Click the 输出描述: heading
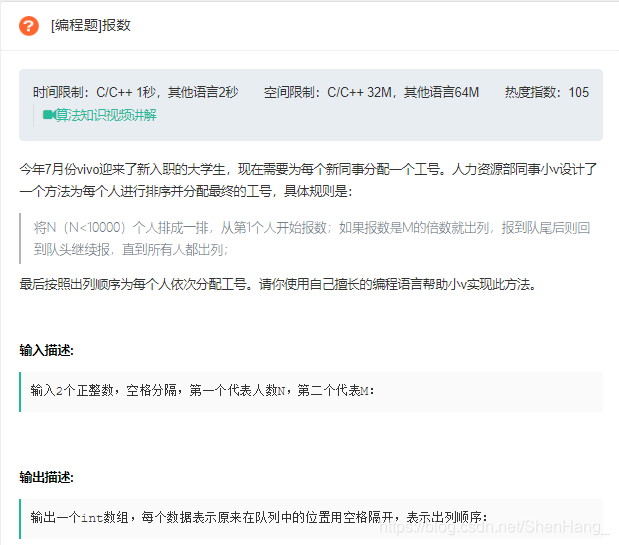This screenshot has width=619, height=545. [x=47, y=477]
